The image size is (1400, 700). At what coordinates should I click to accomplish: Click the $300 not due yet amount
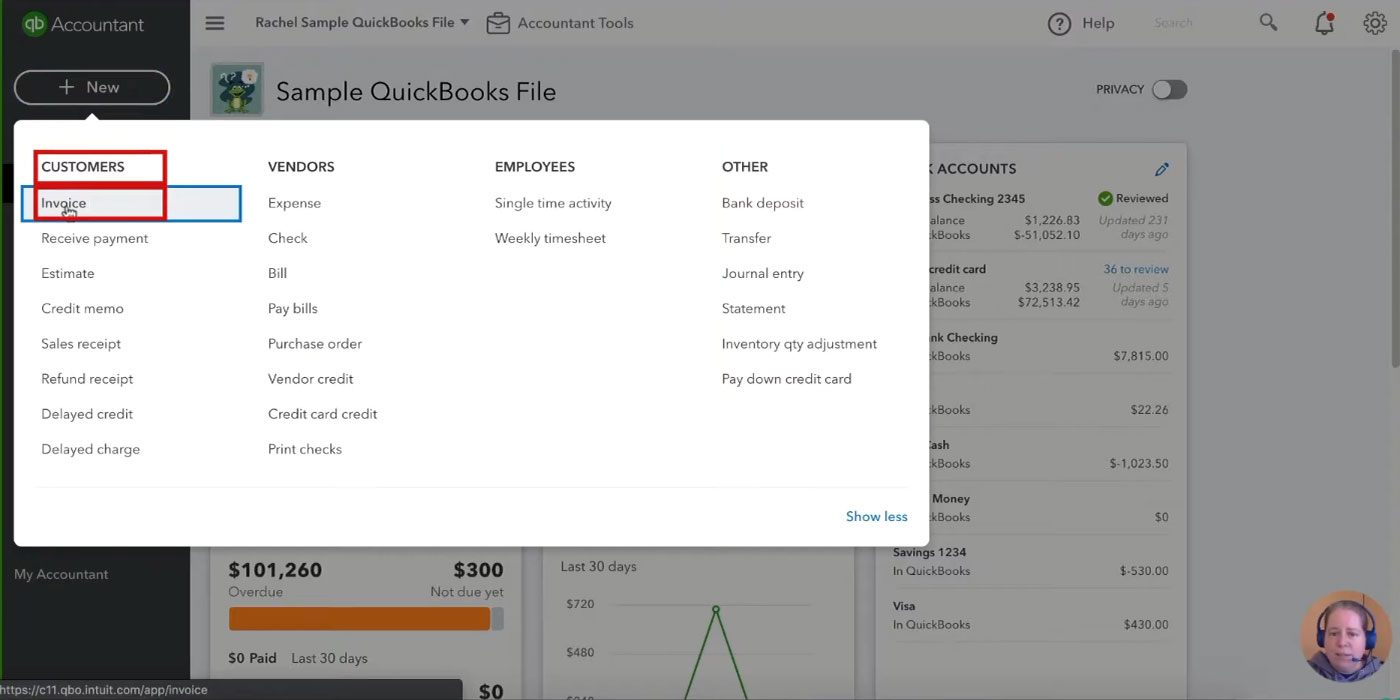point(478,570)
